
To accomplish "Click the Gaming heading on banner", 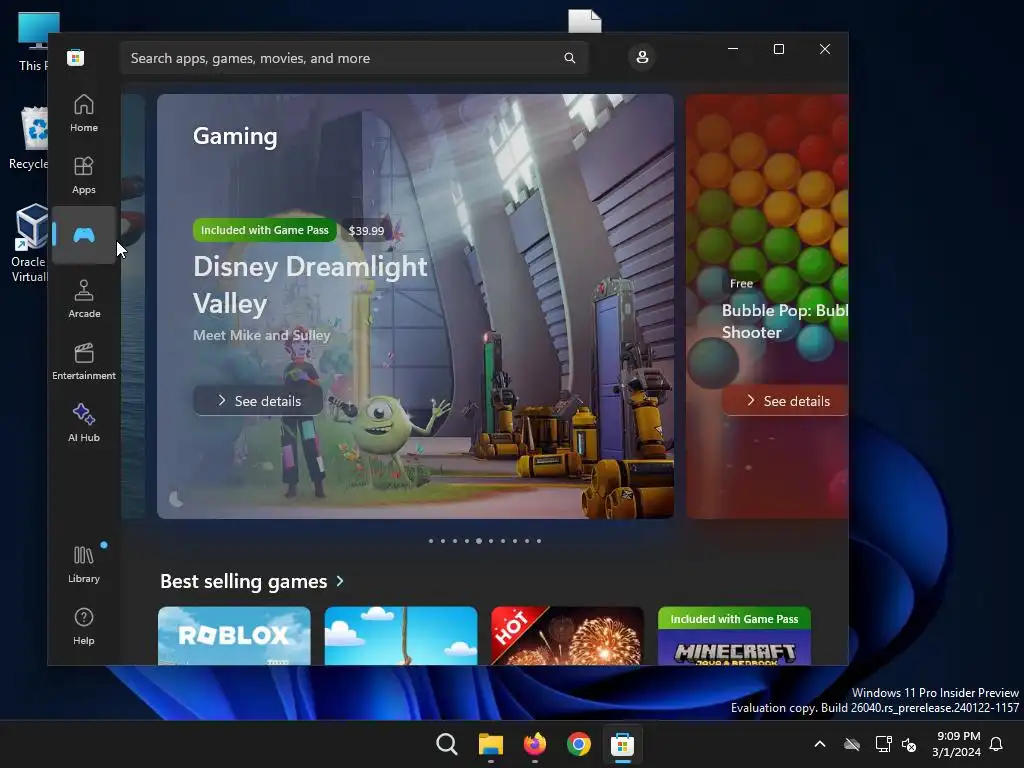I will click(x=235, y=136).
